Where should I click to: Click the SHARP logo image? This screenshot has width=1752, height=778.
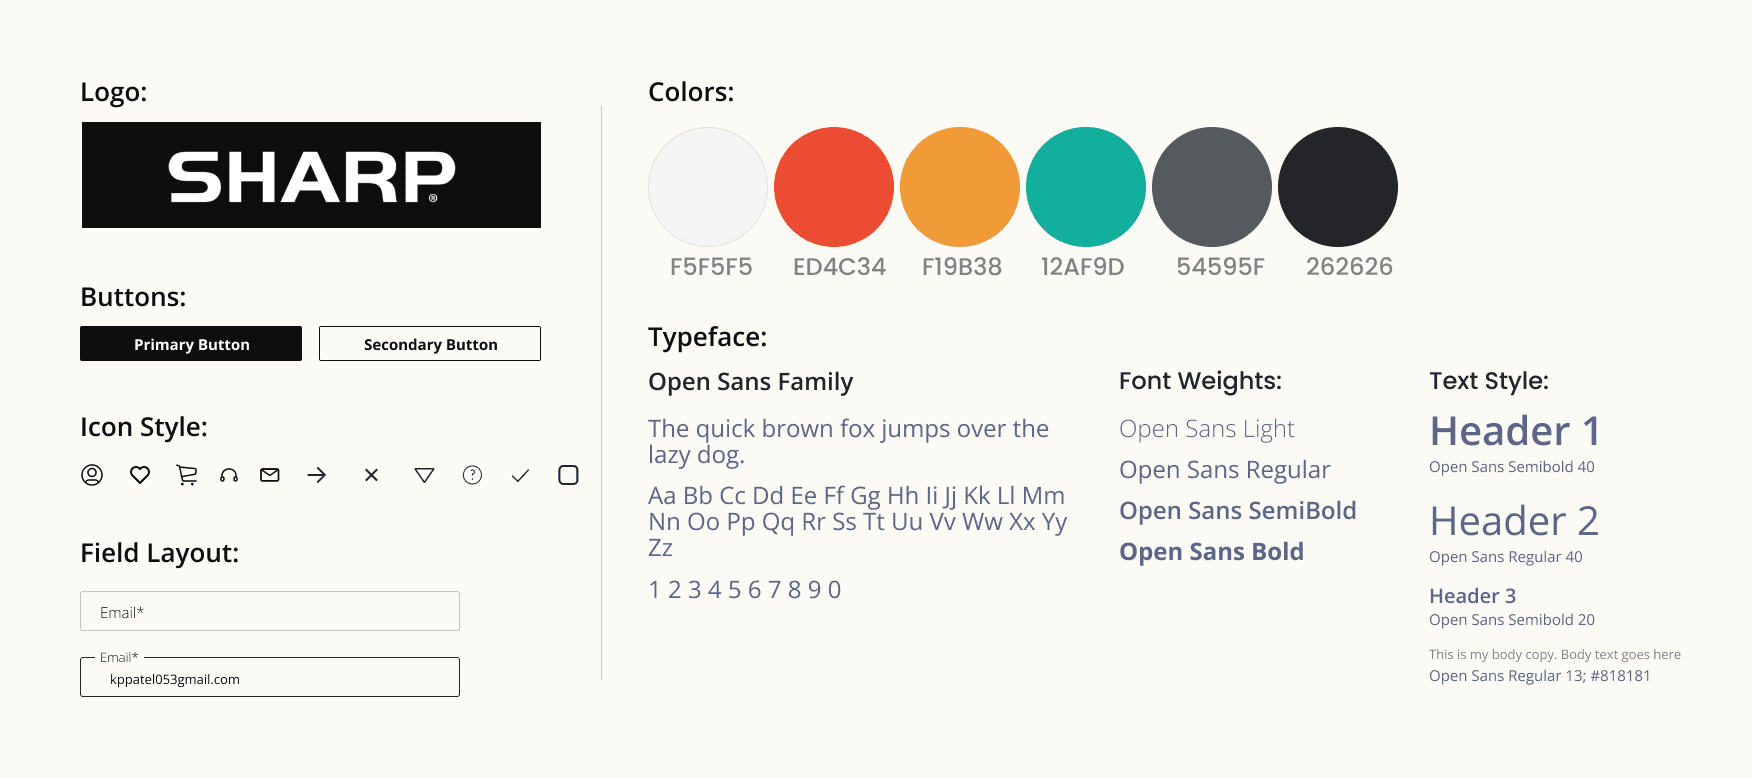tap(311, 175)
